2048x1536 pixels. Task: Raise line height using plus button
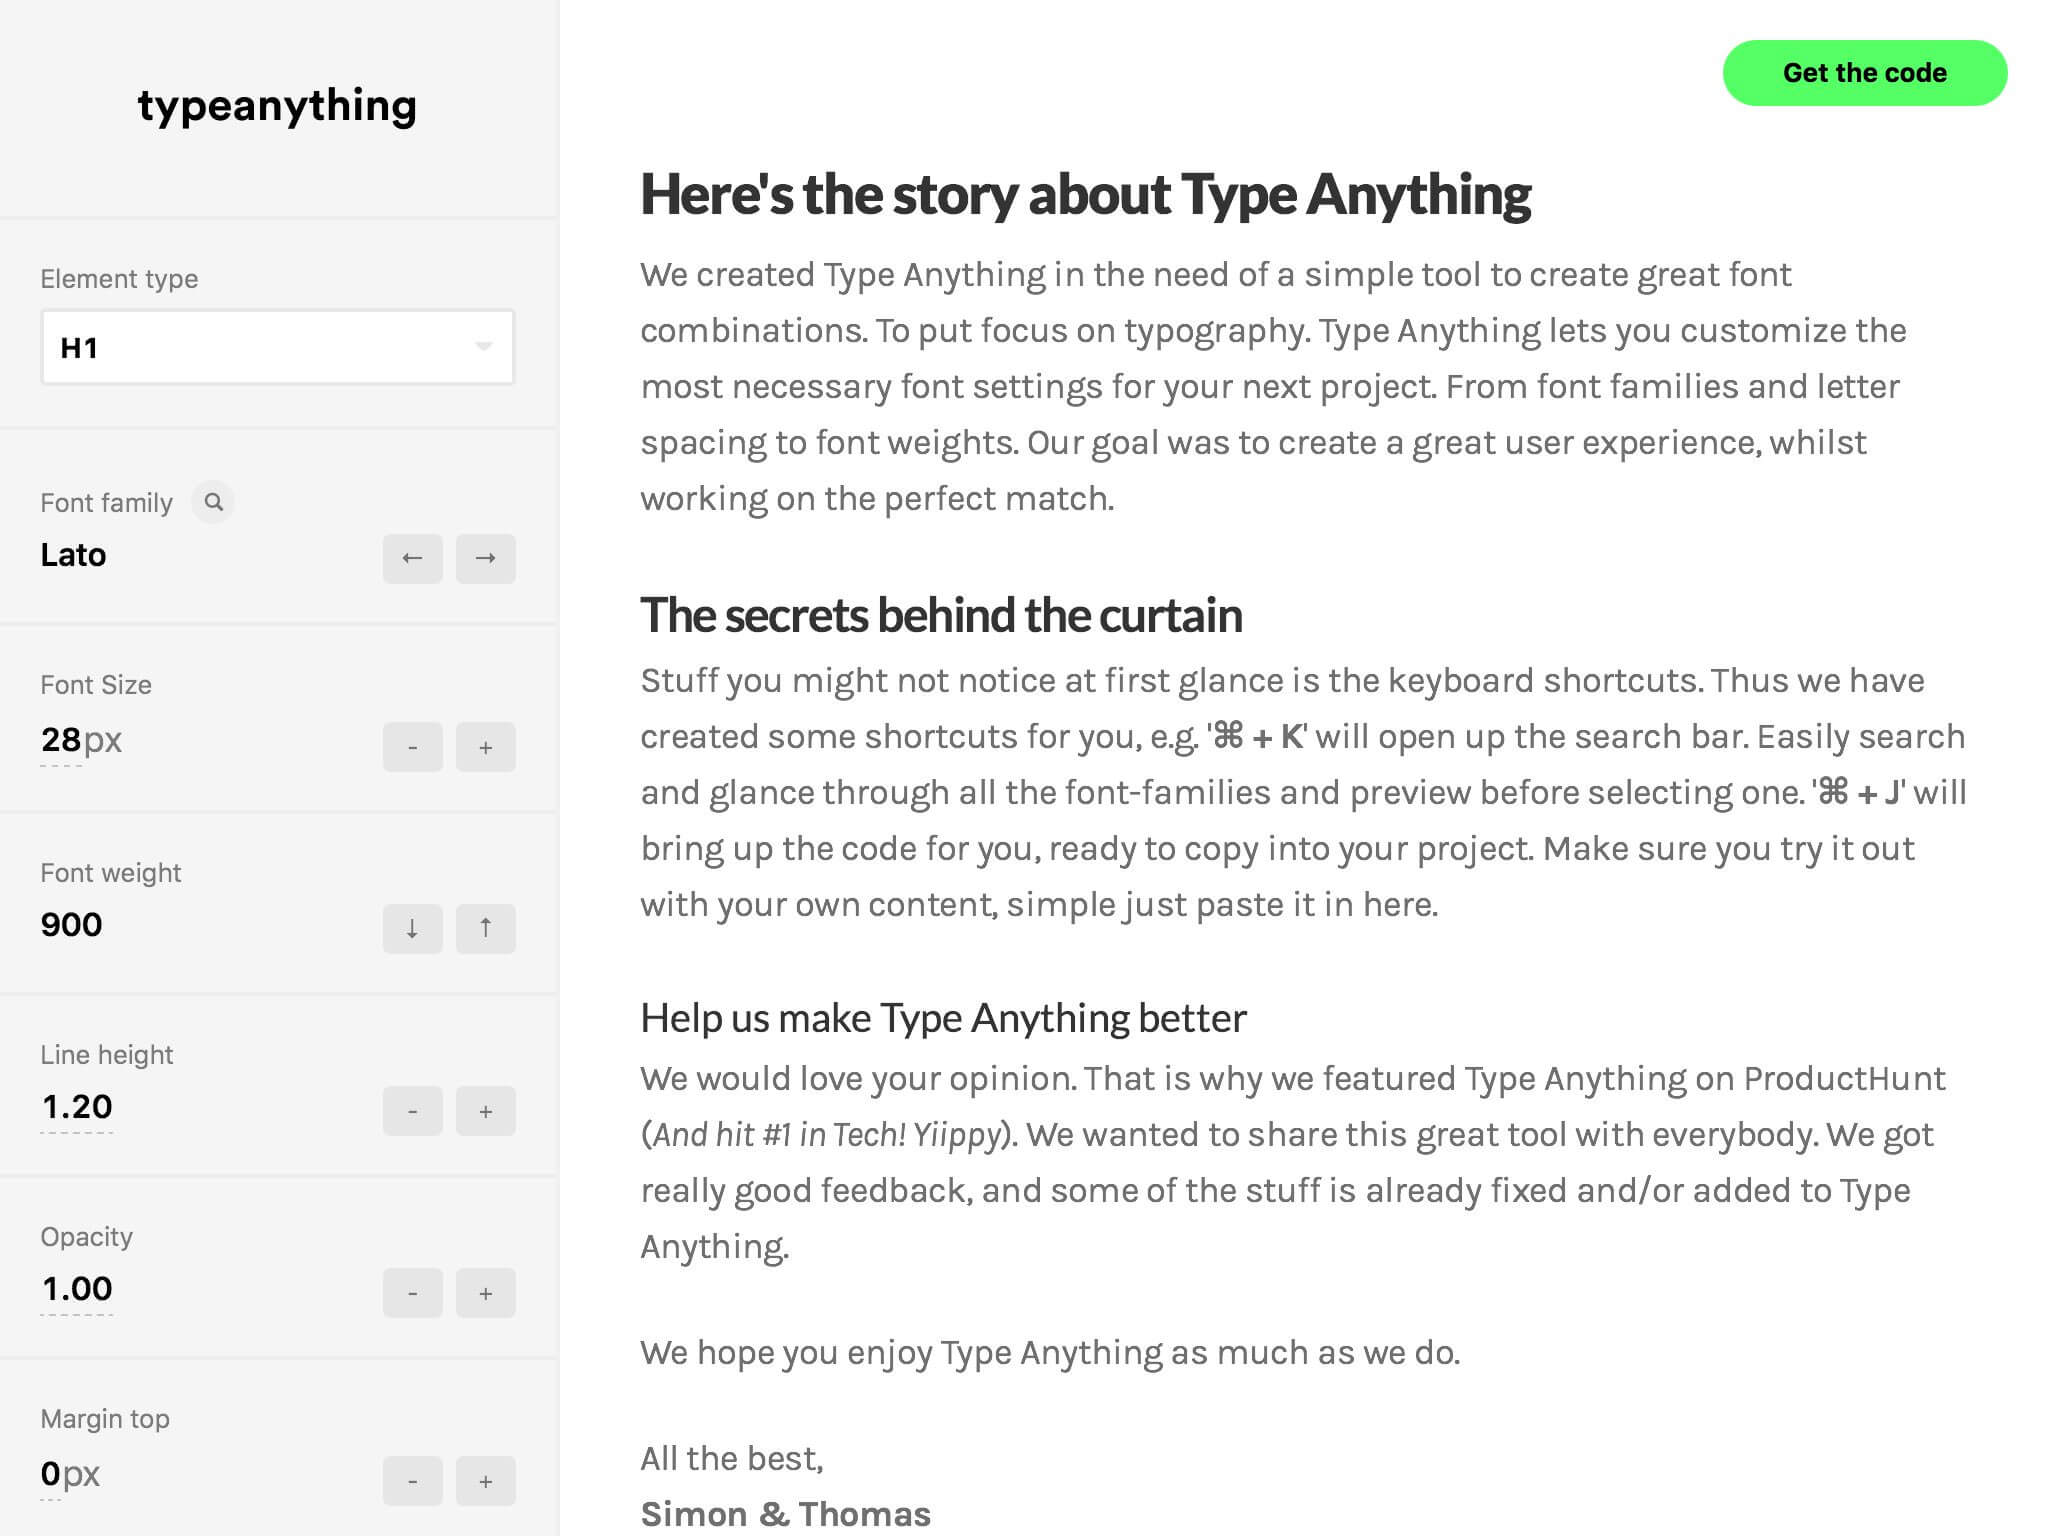(x=485, y=1111)
